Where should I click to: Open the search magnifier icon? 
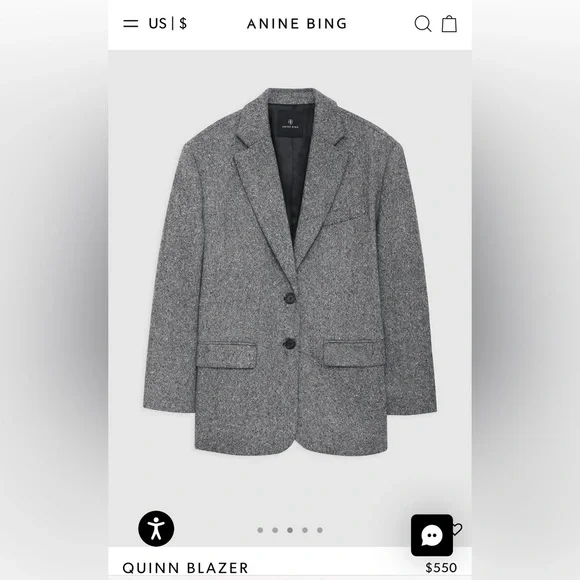[x=423, y=24]
